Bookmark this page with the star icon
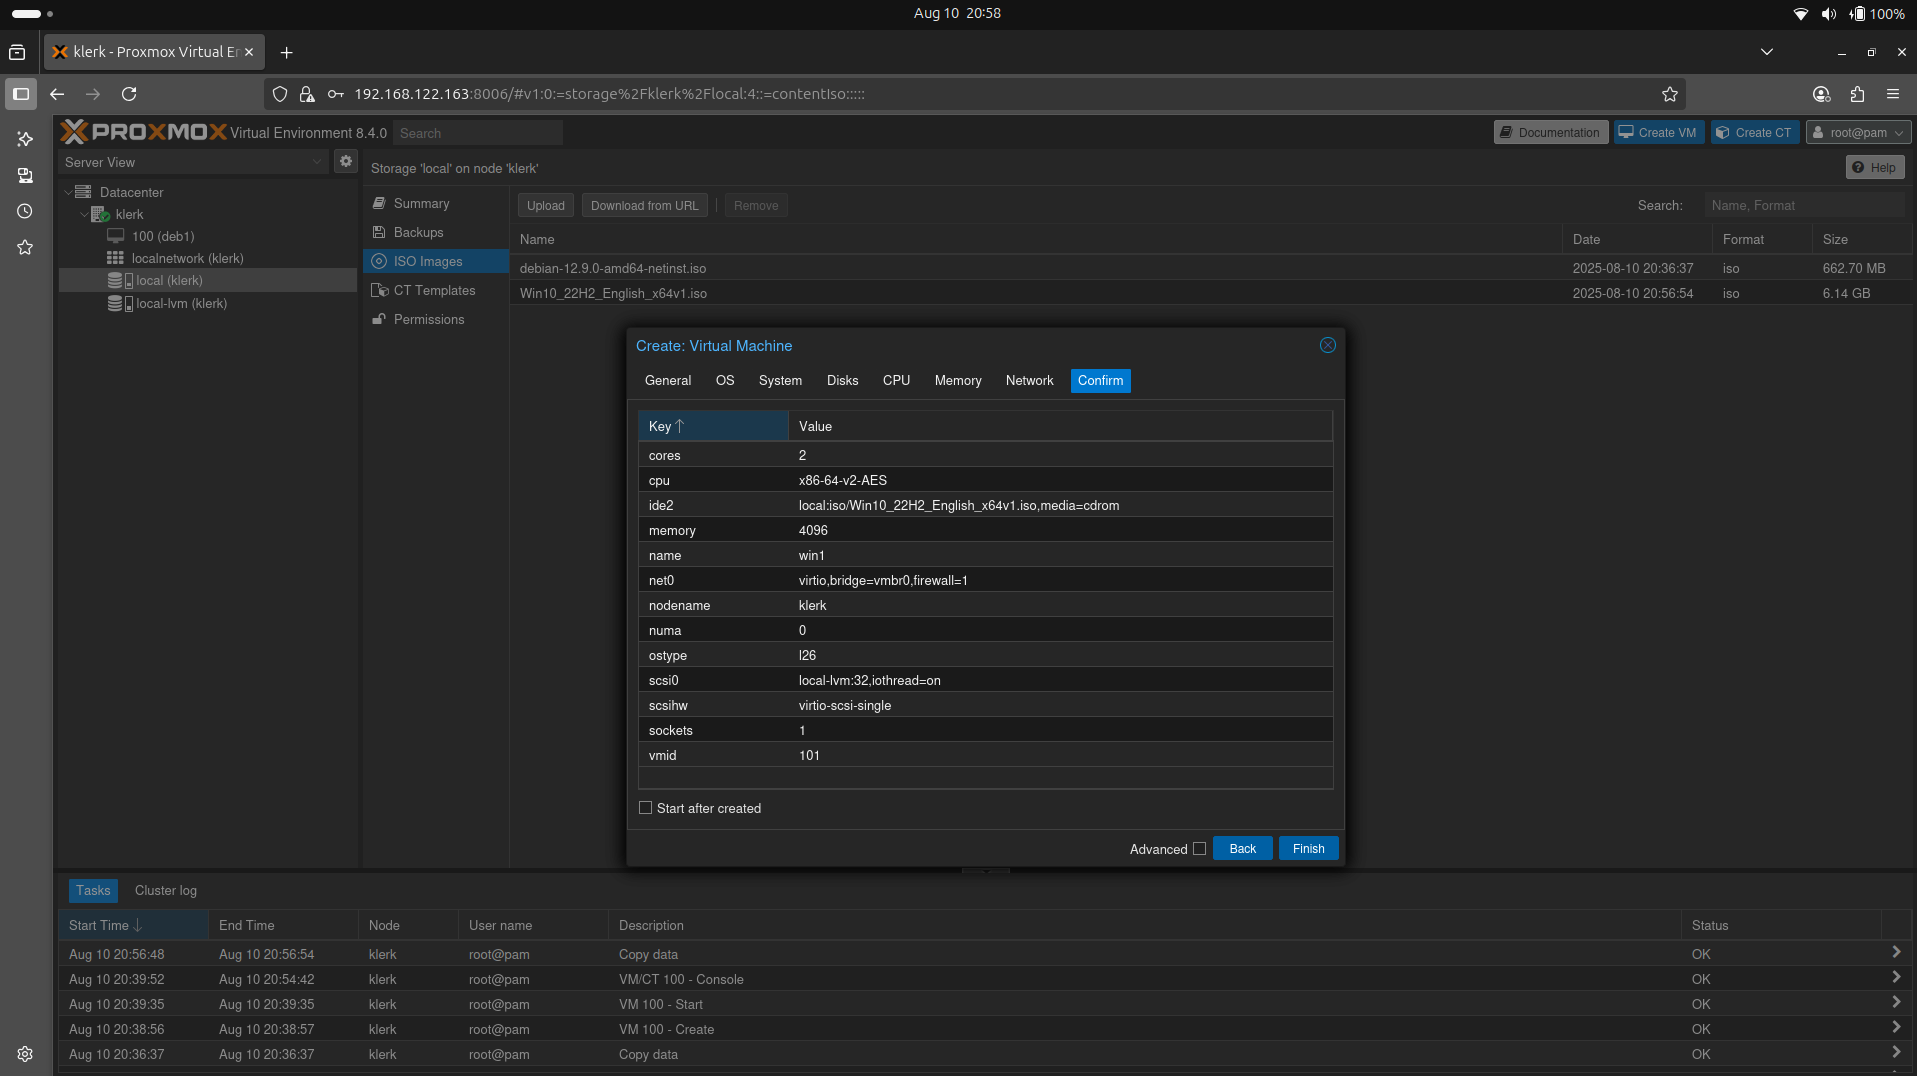The image size is (1917, 1076). click(x=1669, y=94)
